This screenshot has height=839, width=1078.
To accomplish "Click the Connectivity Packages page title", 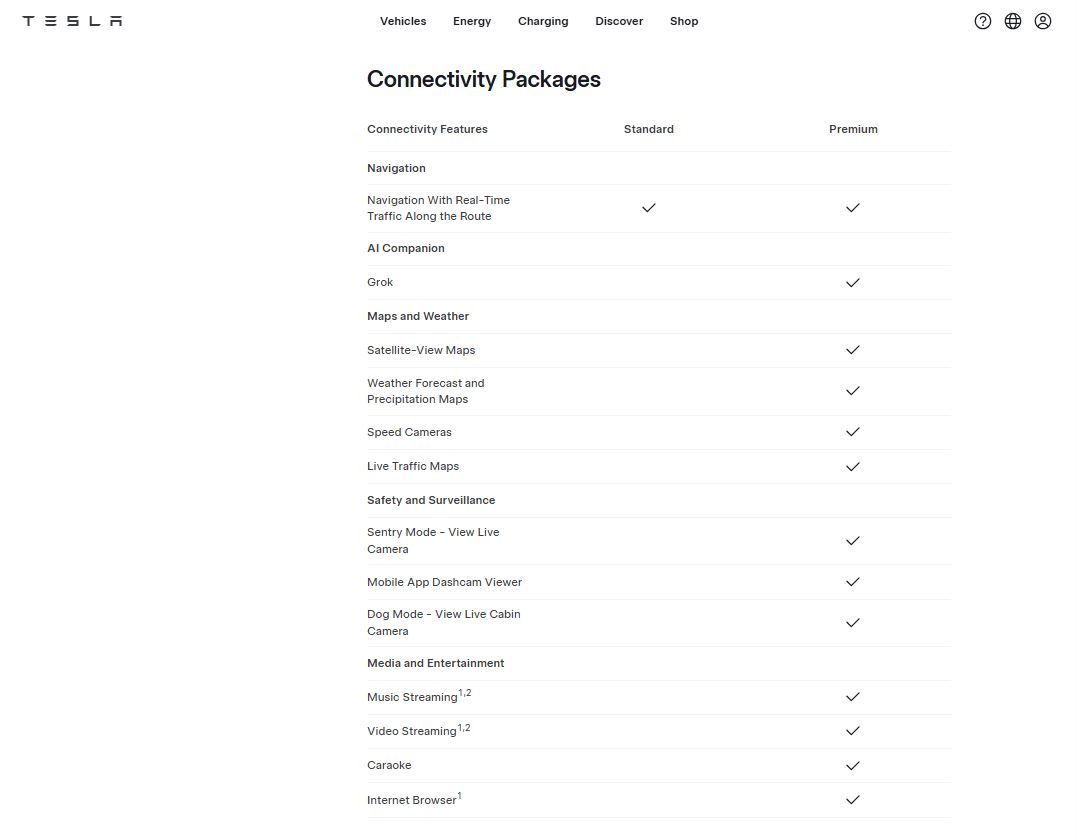I will (483, 78).
